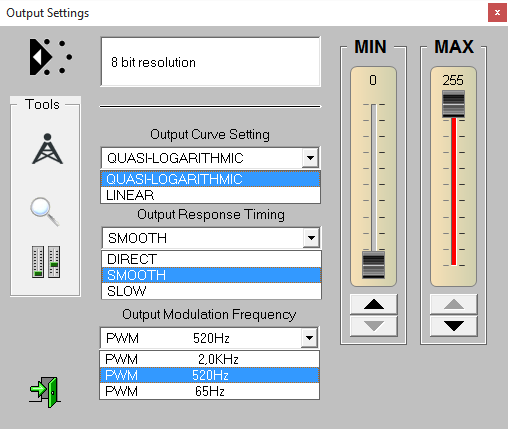
Task: Increase MIN value with up arrow
Action: tap(374, 304)
